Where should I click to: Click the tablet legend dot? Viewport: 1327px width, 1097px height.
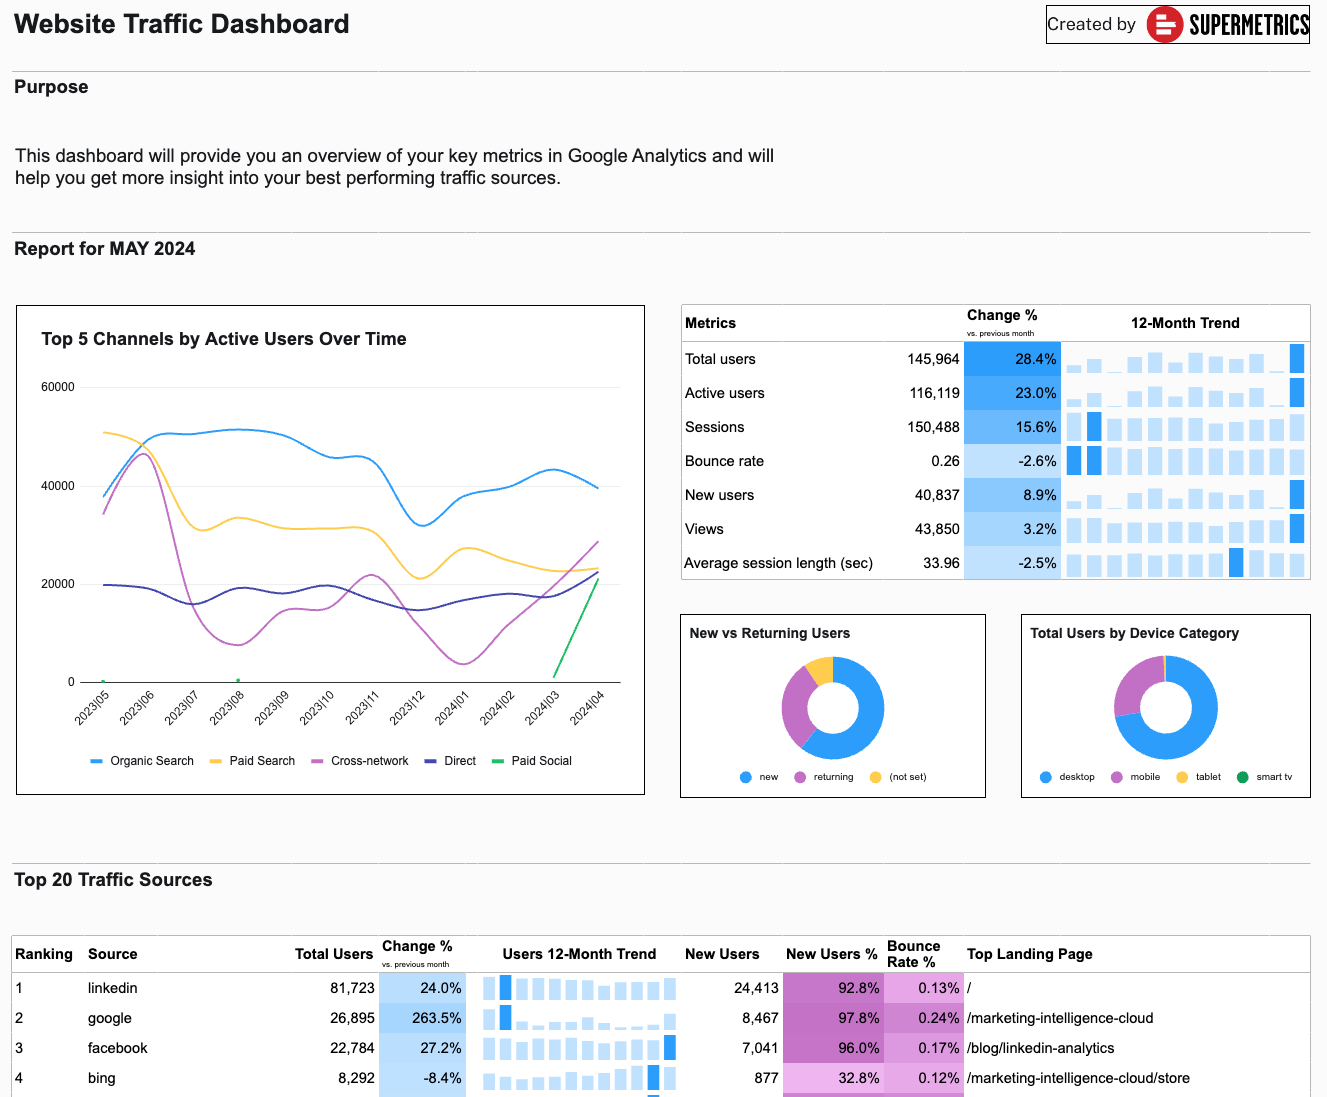(x=1182, y=777)
